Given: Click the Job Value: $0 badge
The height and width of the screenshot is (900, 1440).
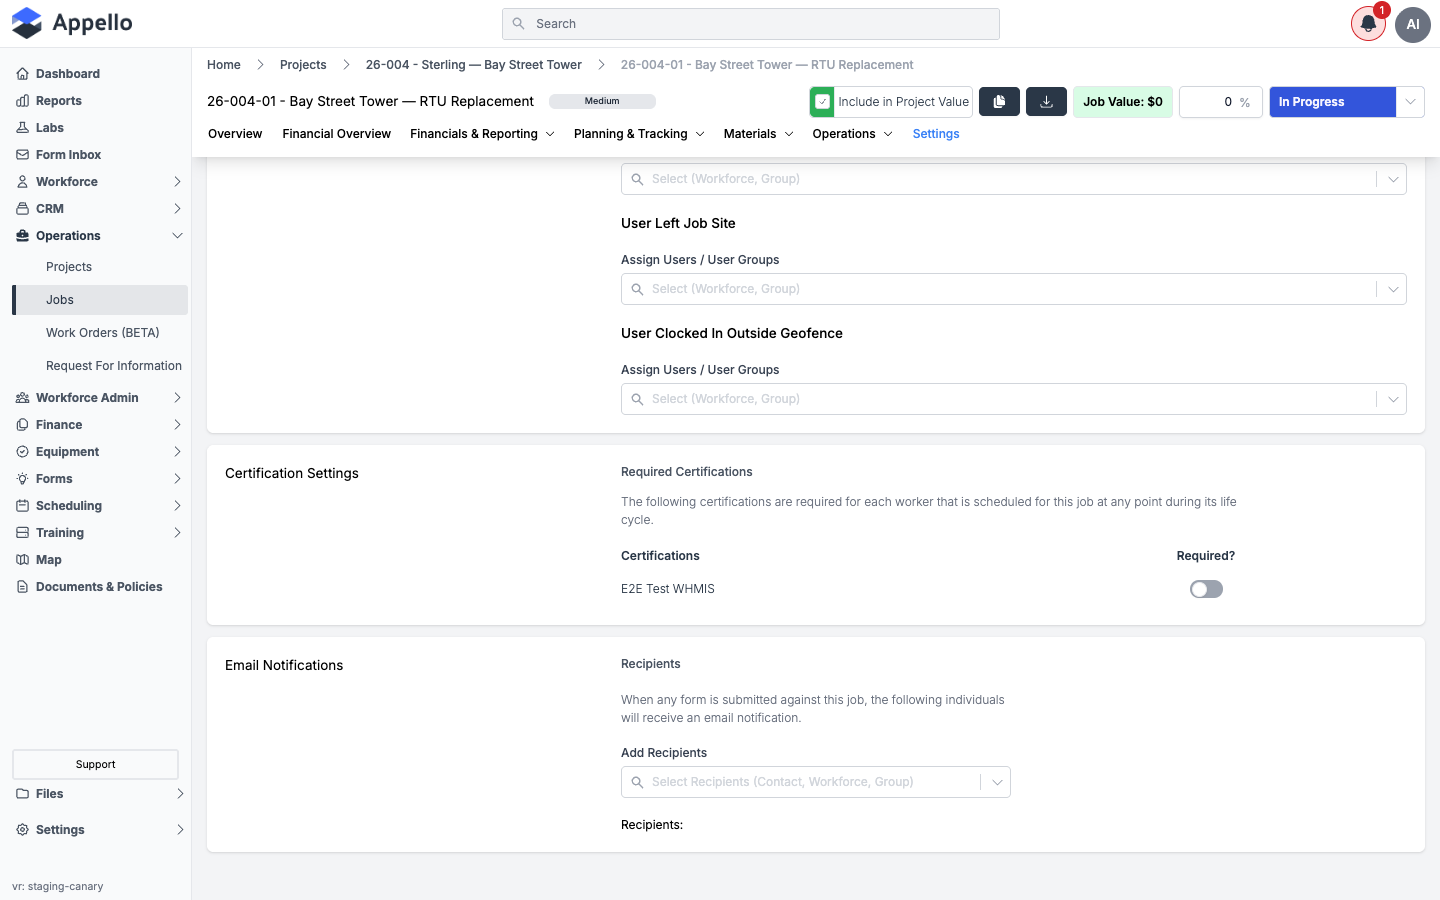Looking at the screenshot, I should (1123, 102).
